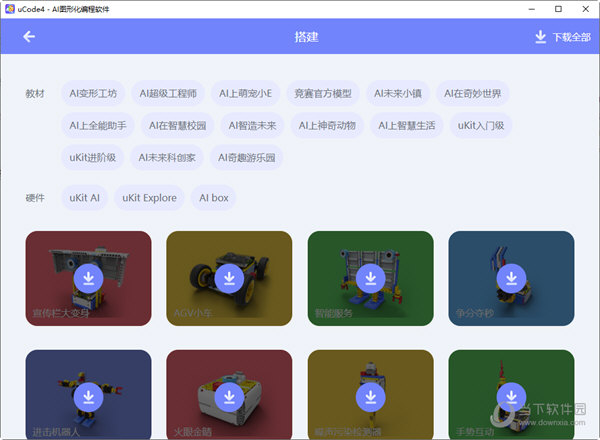
Task: Filter hardware by uKit Explore
Action: coord(149,198)
